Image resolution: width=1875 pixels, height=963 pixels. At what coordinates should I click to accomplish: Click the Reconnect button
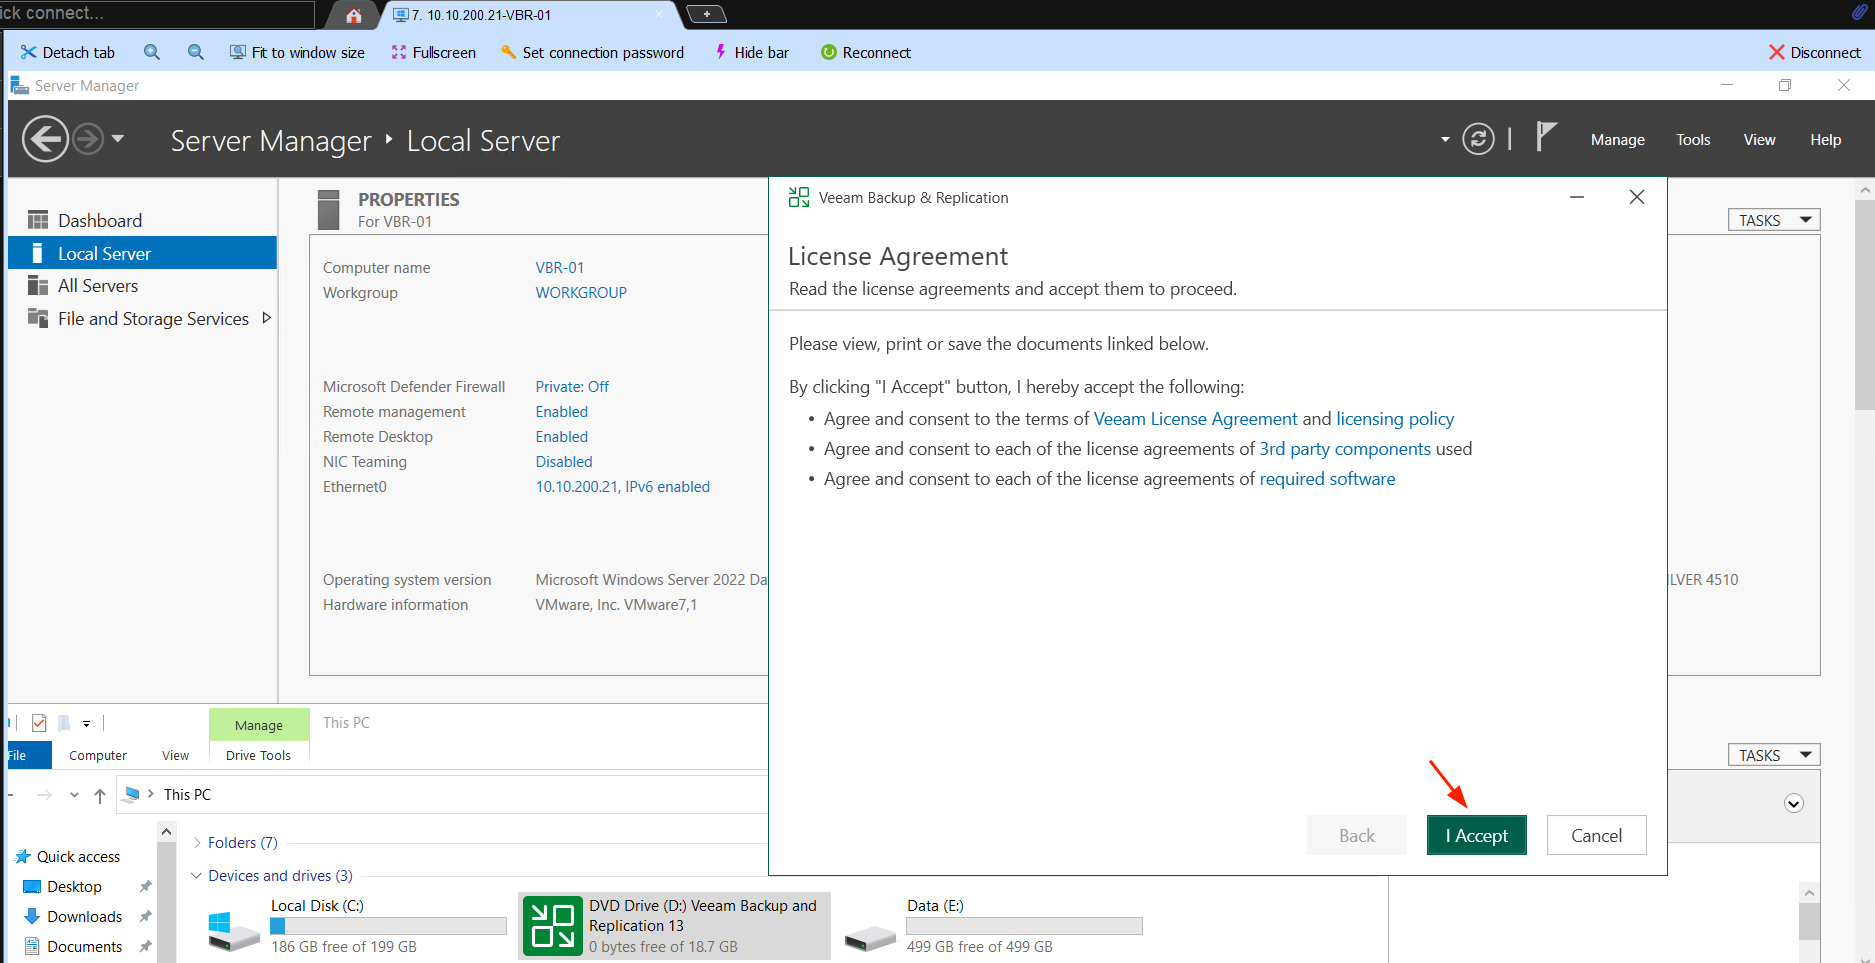(x=866, y=52)
